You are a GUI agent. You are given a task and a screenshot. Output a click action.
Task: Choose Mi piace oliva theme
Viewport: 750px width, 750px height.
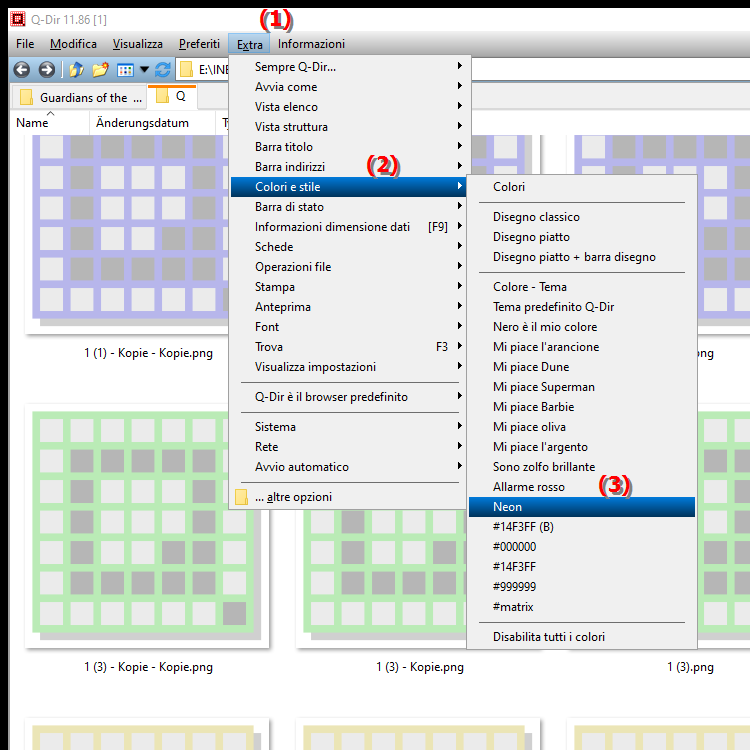582,427
